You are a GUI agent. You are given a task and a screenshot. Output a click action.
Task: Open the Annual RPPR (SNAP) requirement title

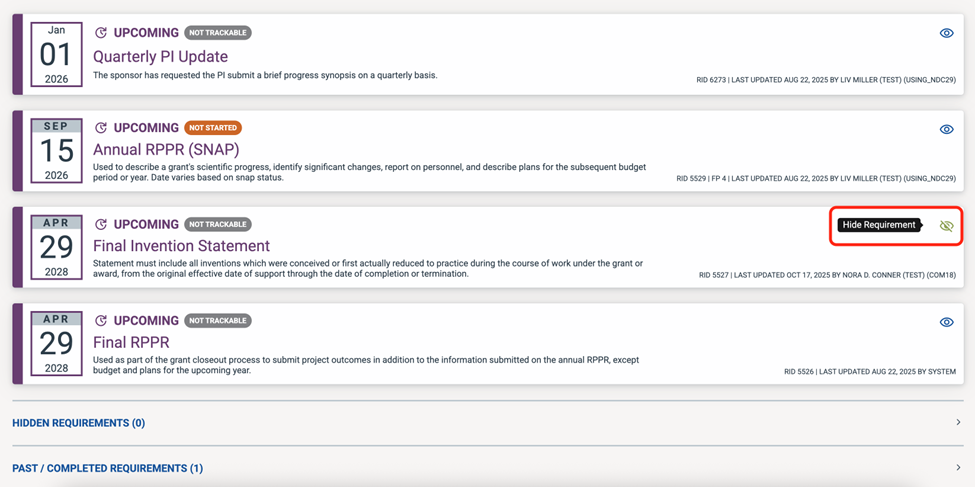(166, 150)
